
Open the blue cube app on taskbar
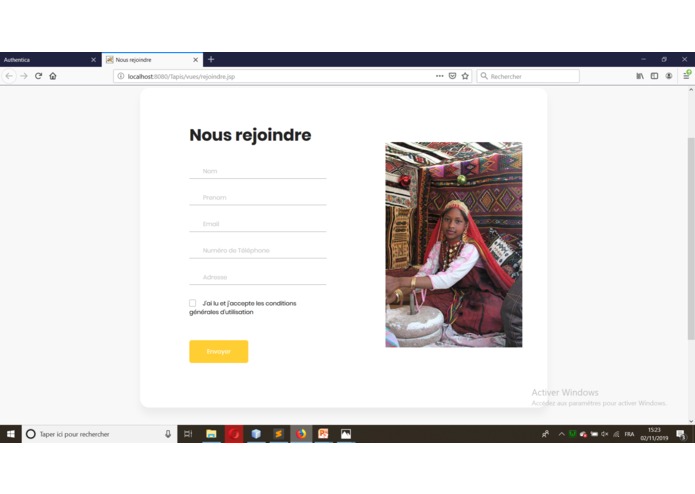point(256,434)
